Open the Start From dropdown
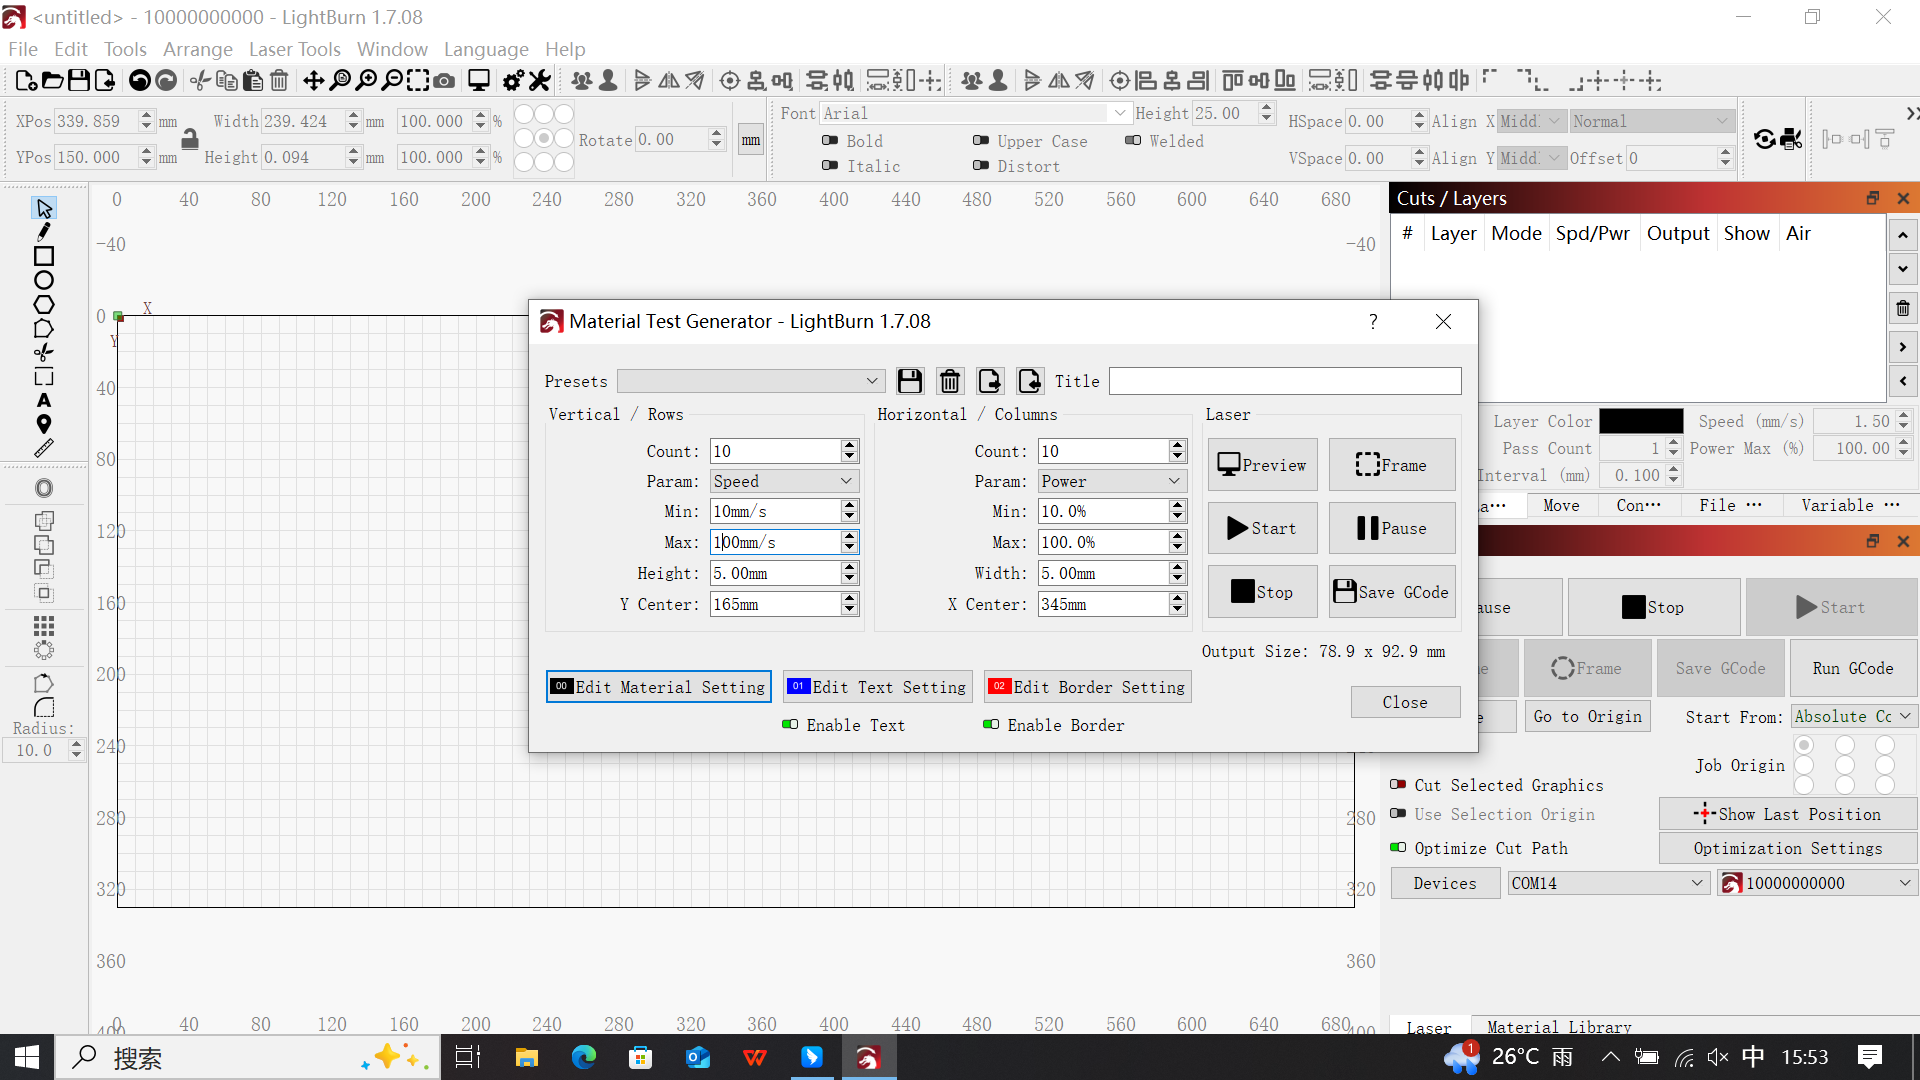Viewport: 1920px width, 1080px height. pyautogui.click(x=1853, y=716)
